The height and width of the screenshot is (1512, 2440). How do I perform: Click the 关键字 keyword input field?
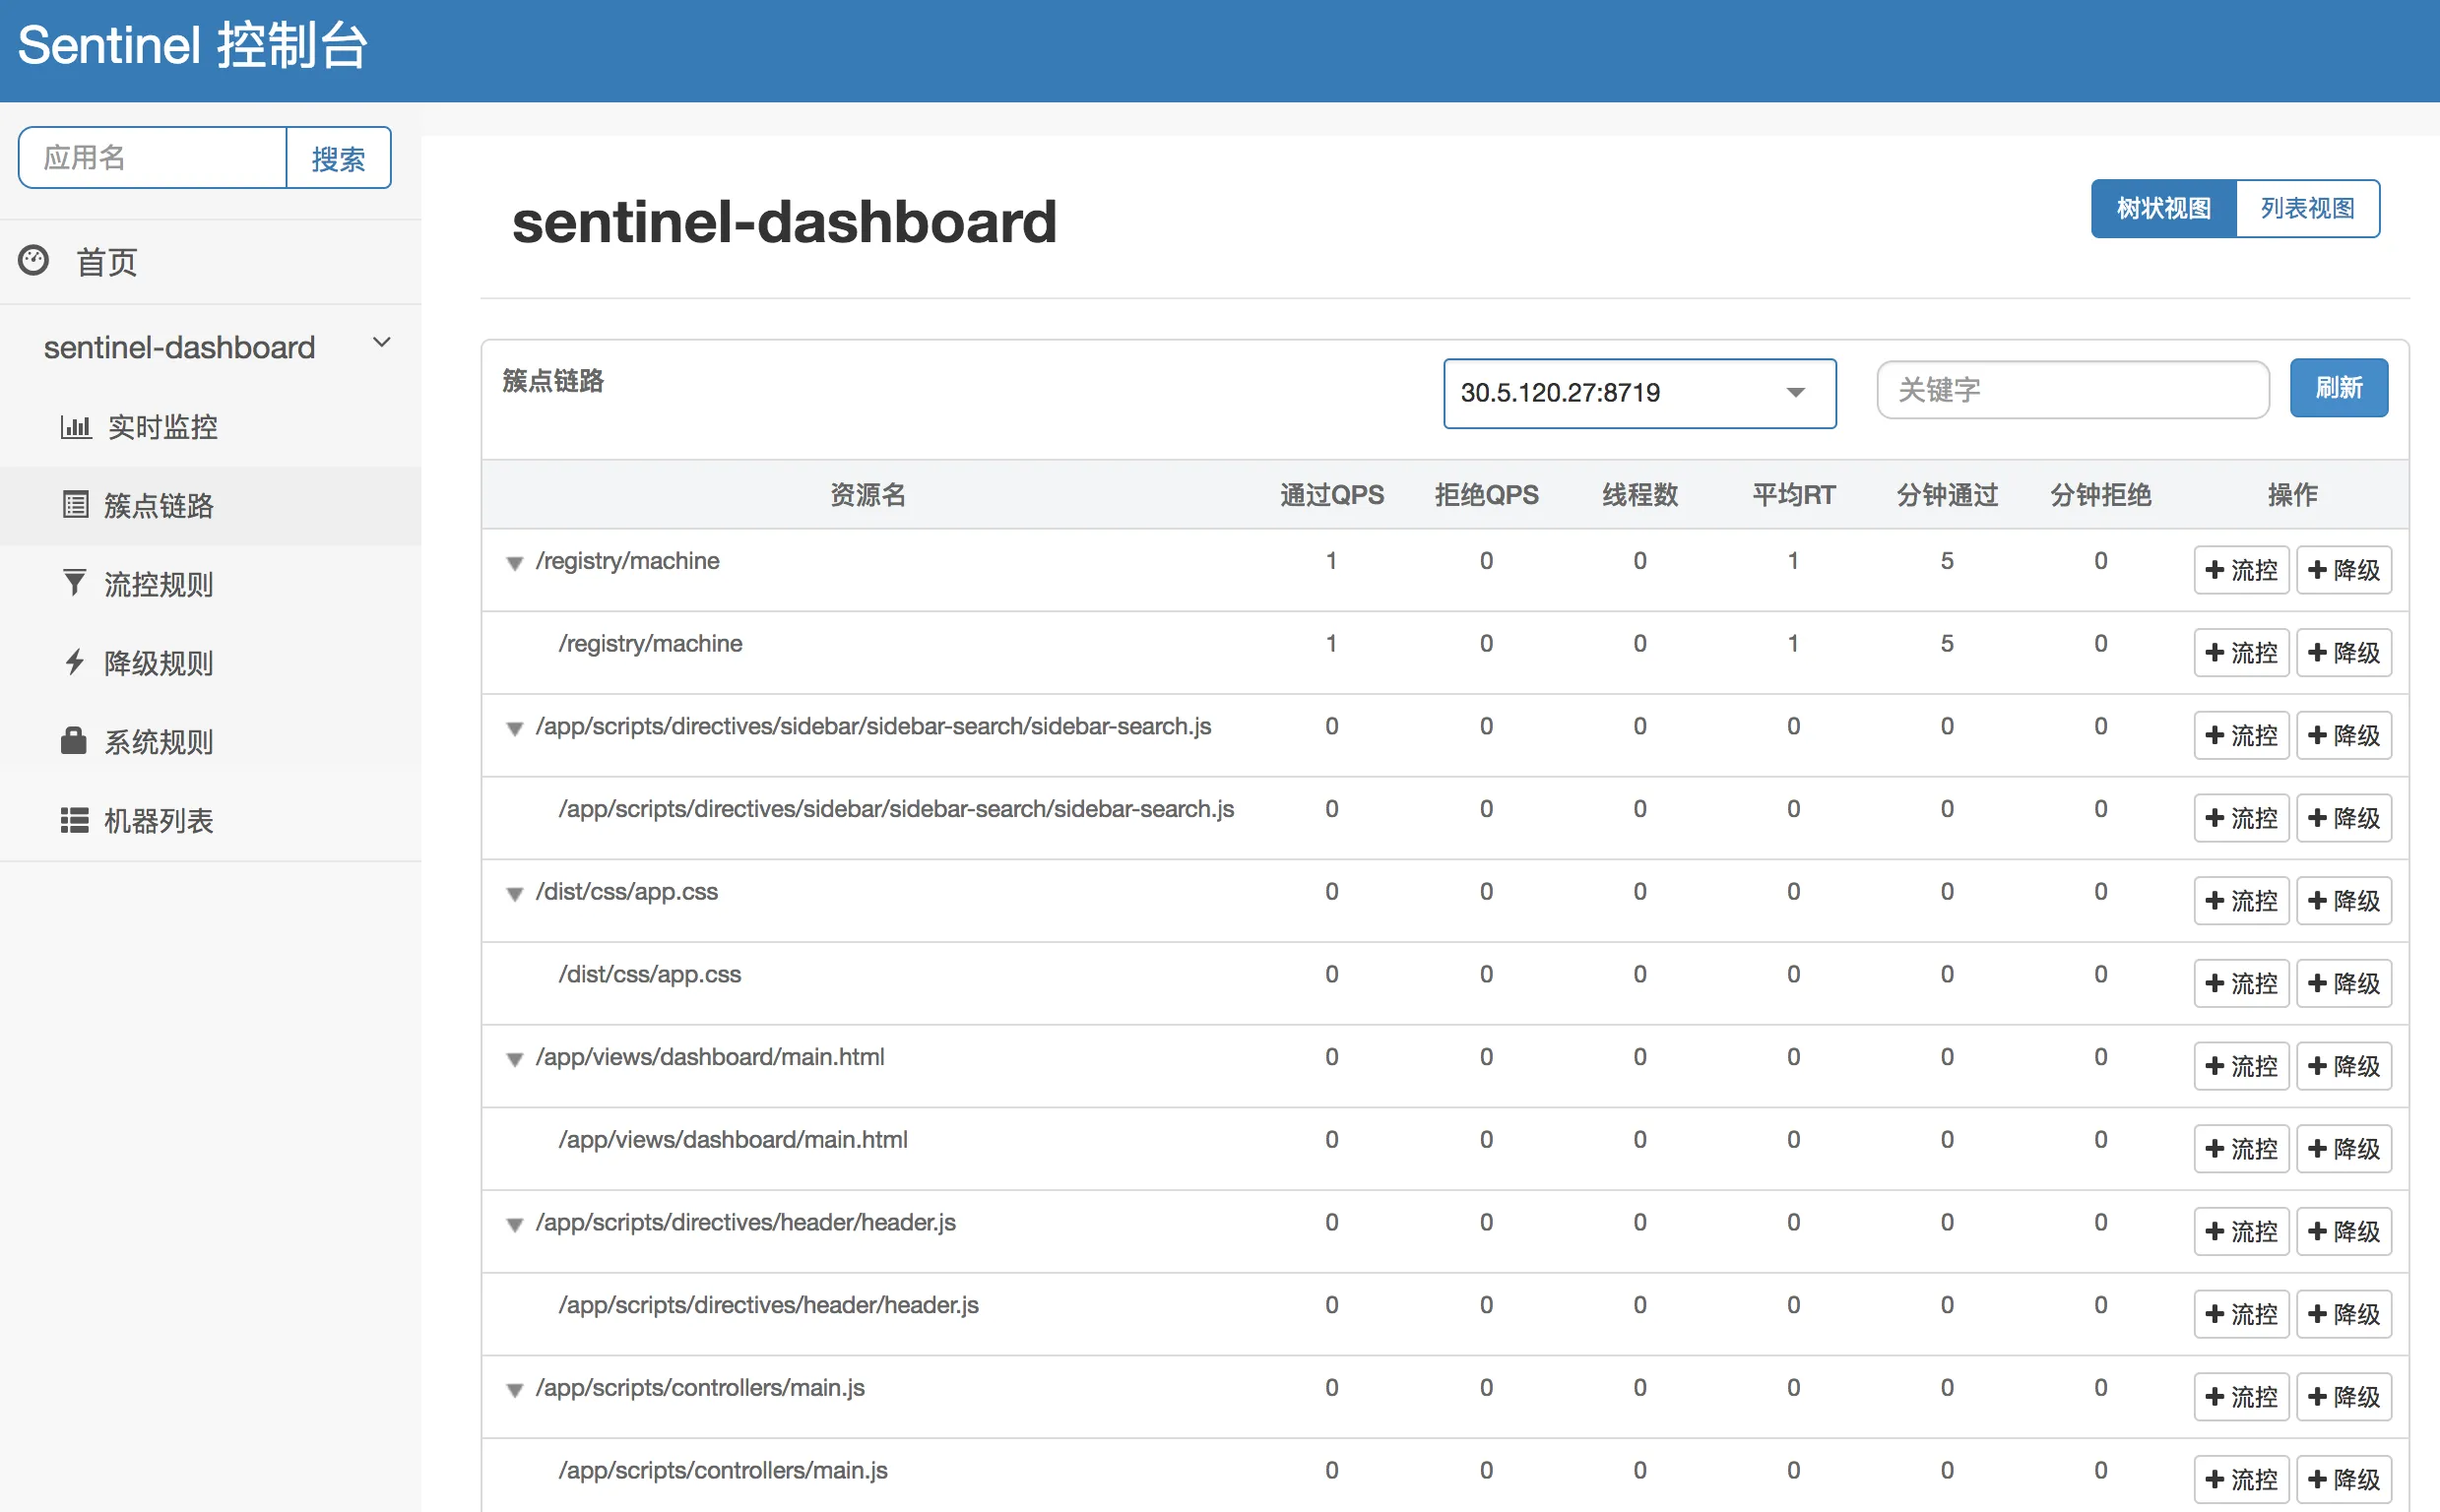coord(2072,390)
